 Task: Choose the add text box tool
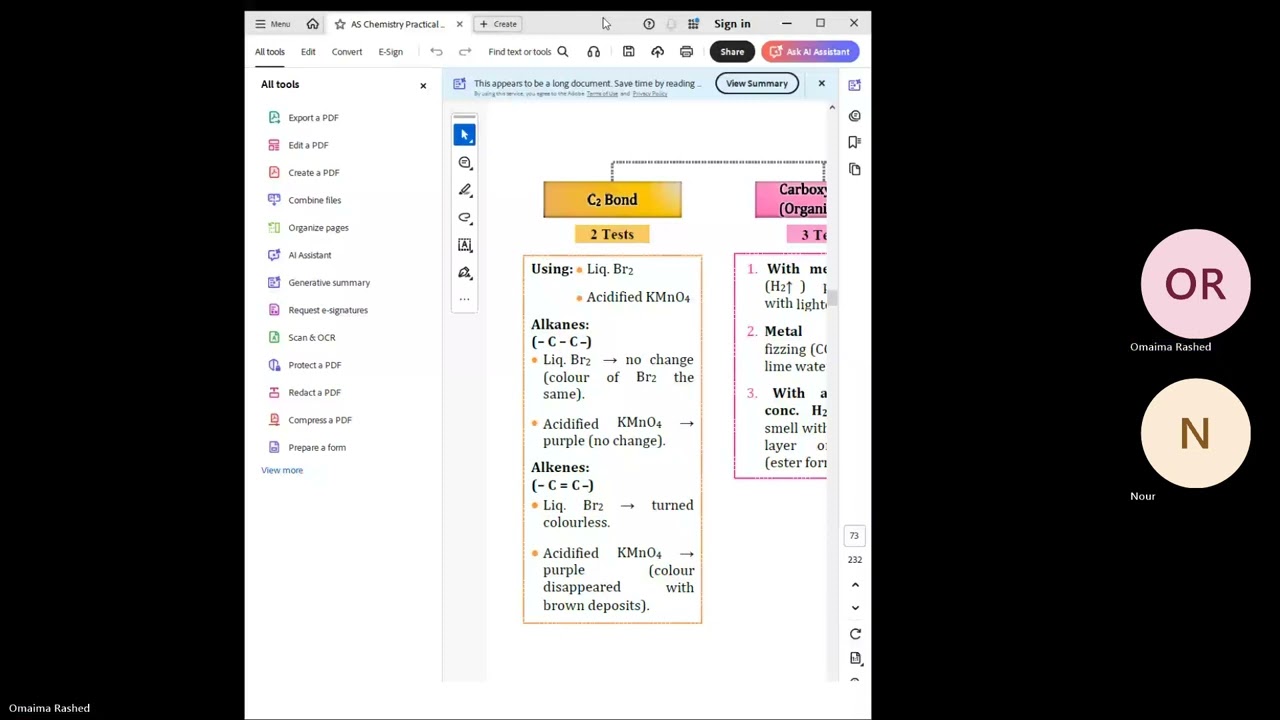[x=465, y=245]
